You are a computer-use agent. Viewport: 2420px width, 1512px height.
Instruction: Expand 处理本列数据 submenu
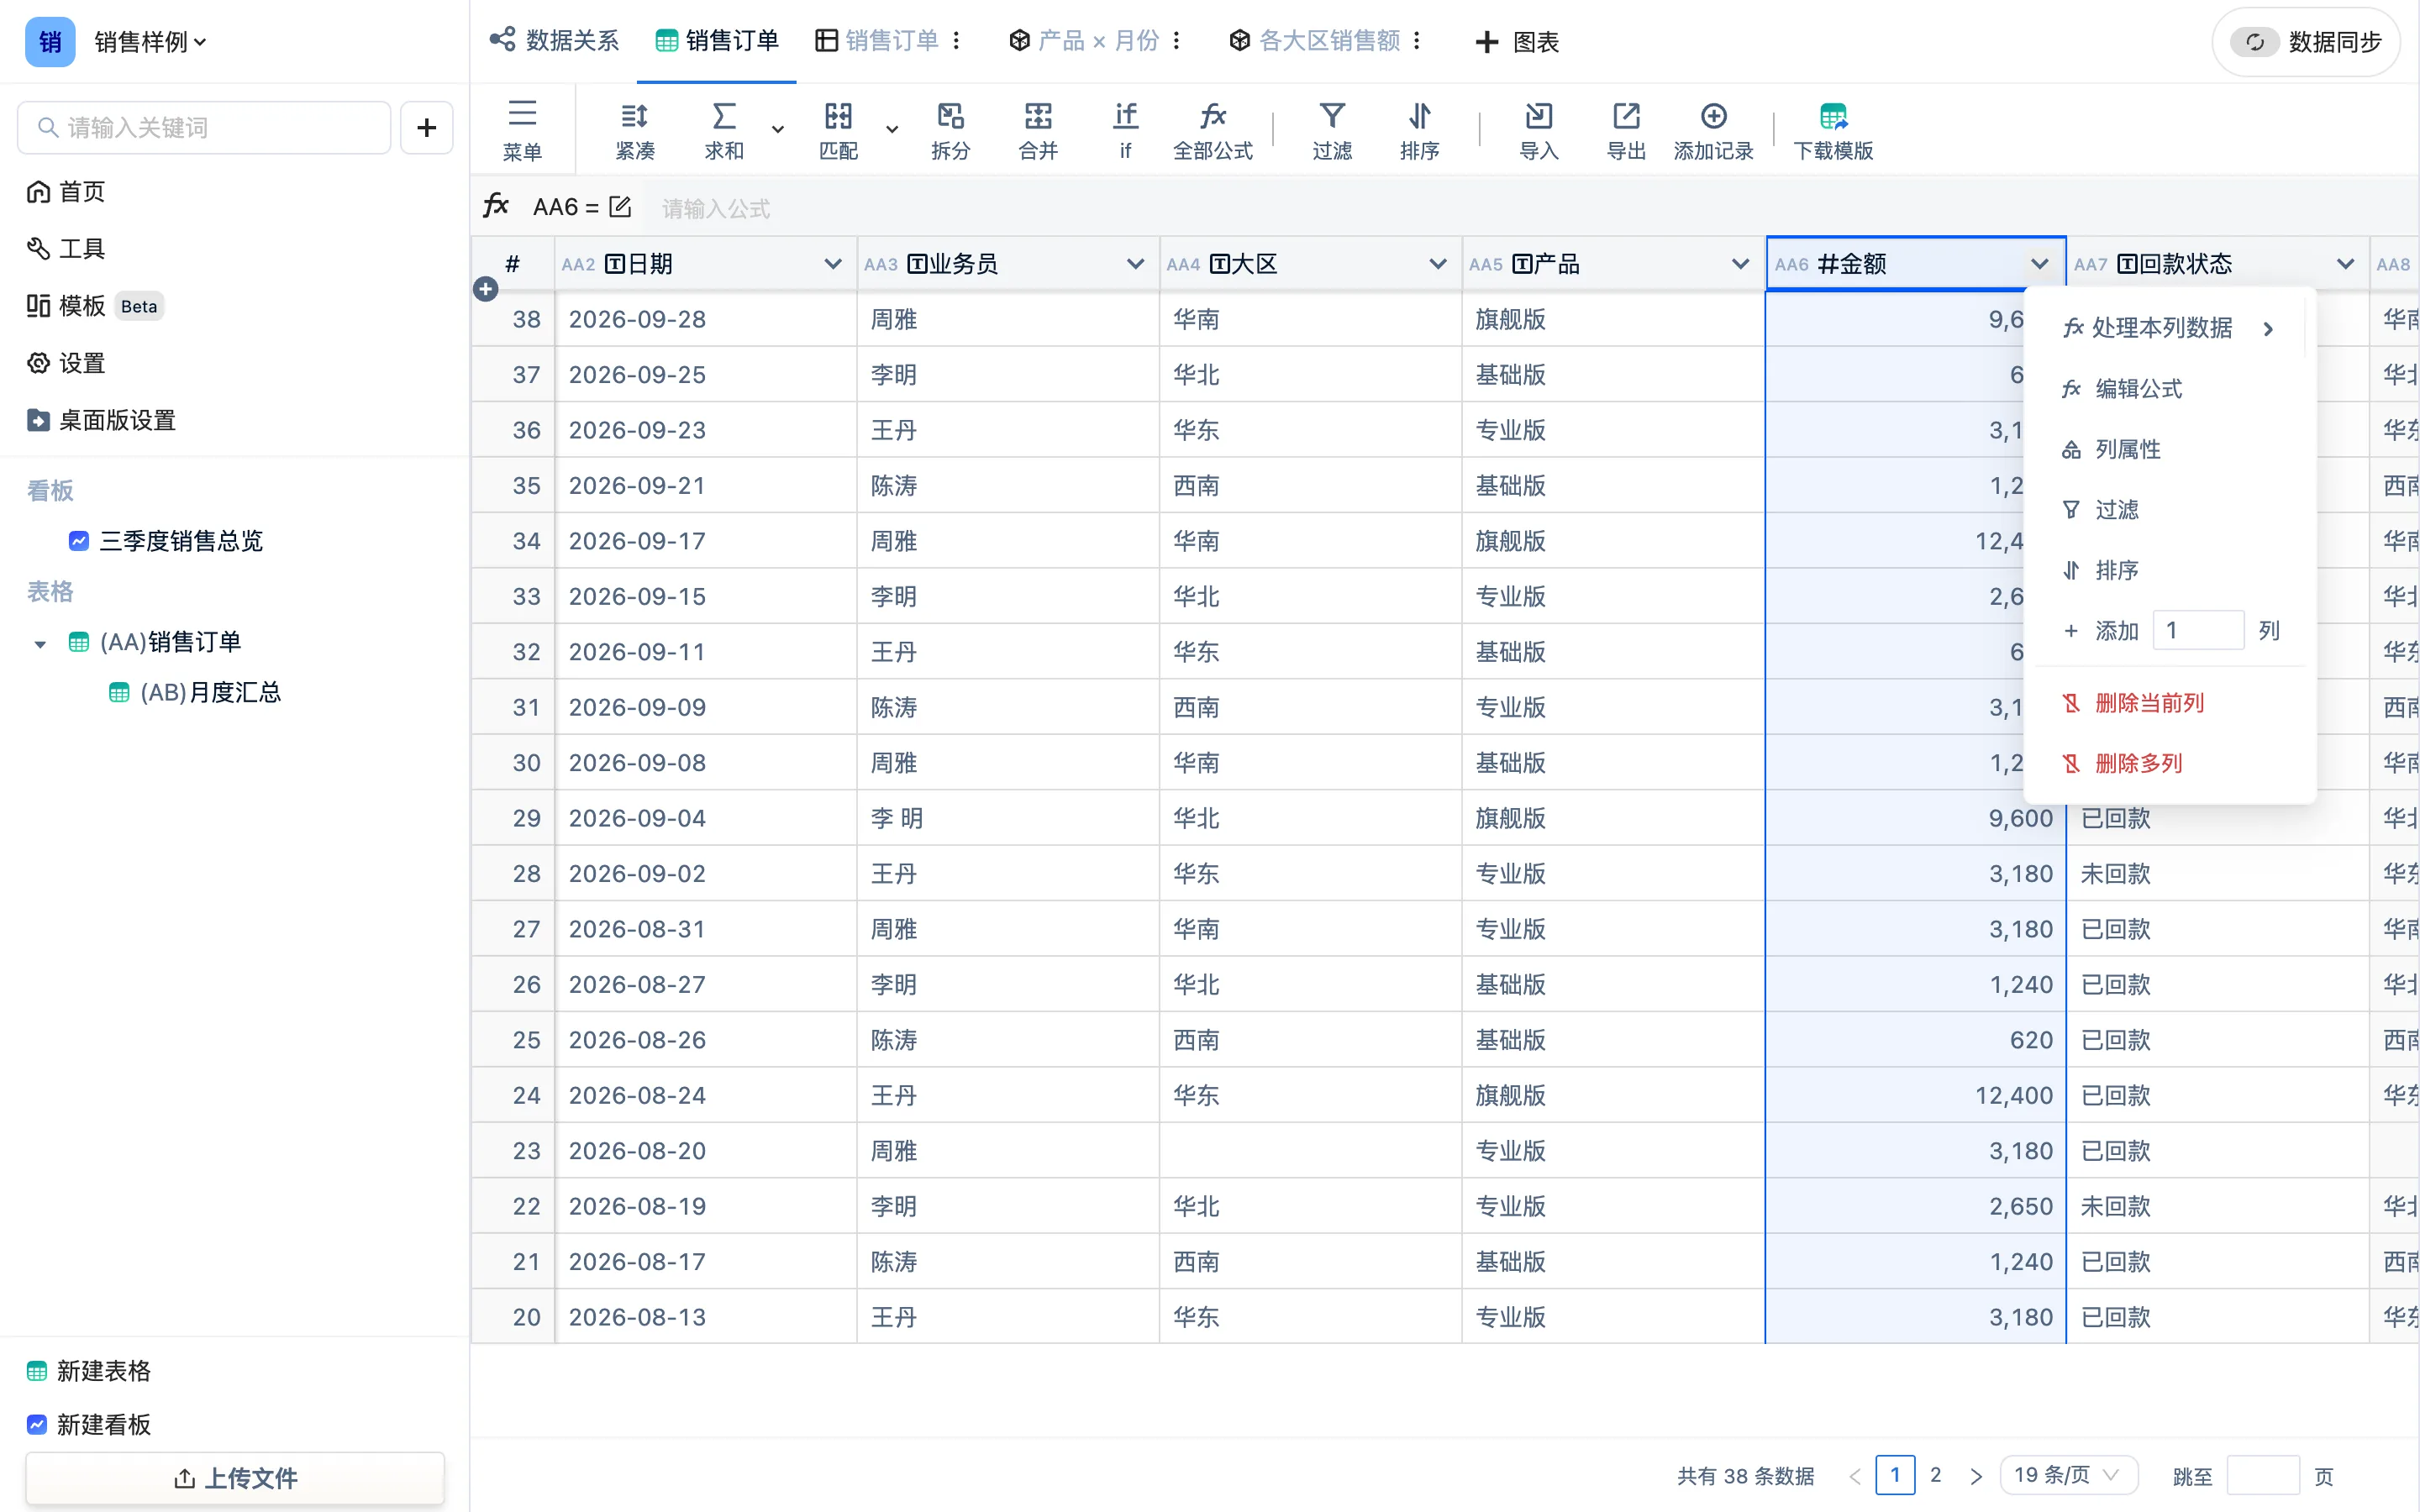(x=2170, y=328)
